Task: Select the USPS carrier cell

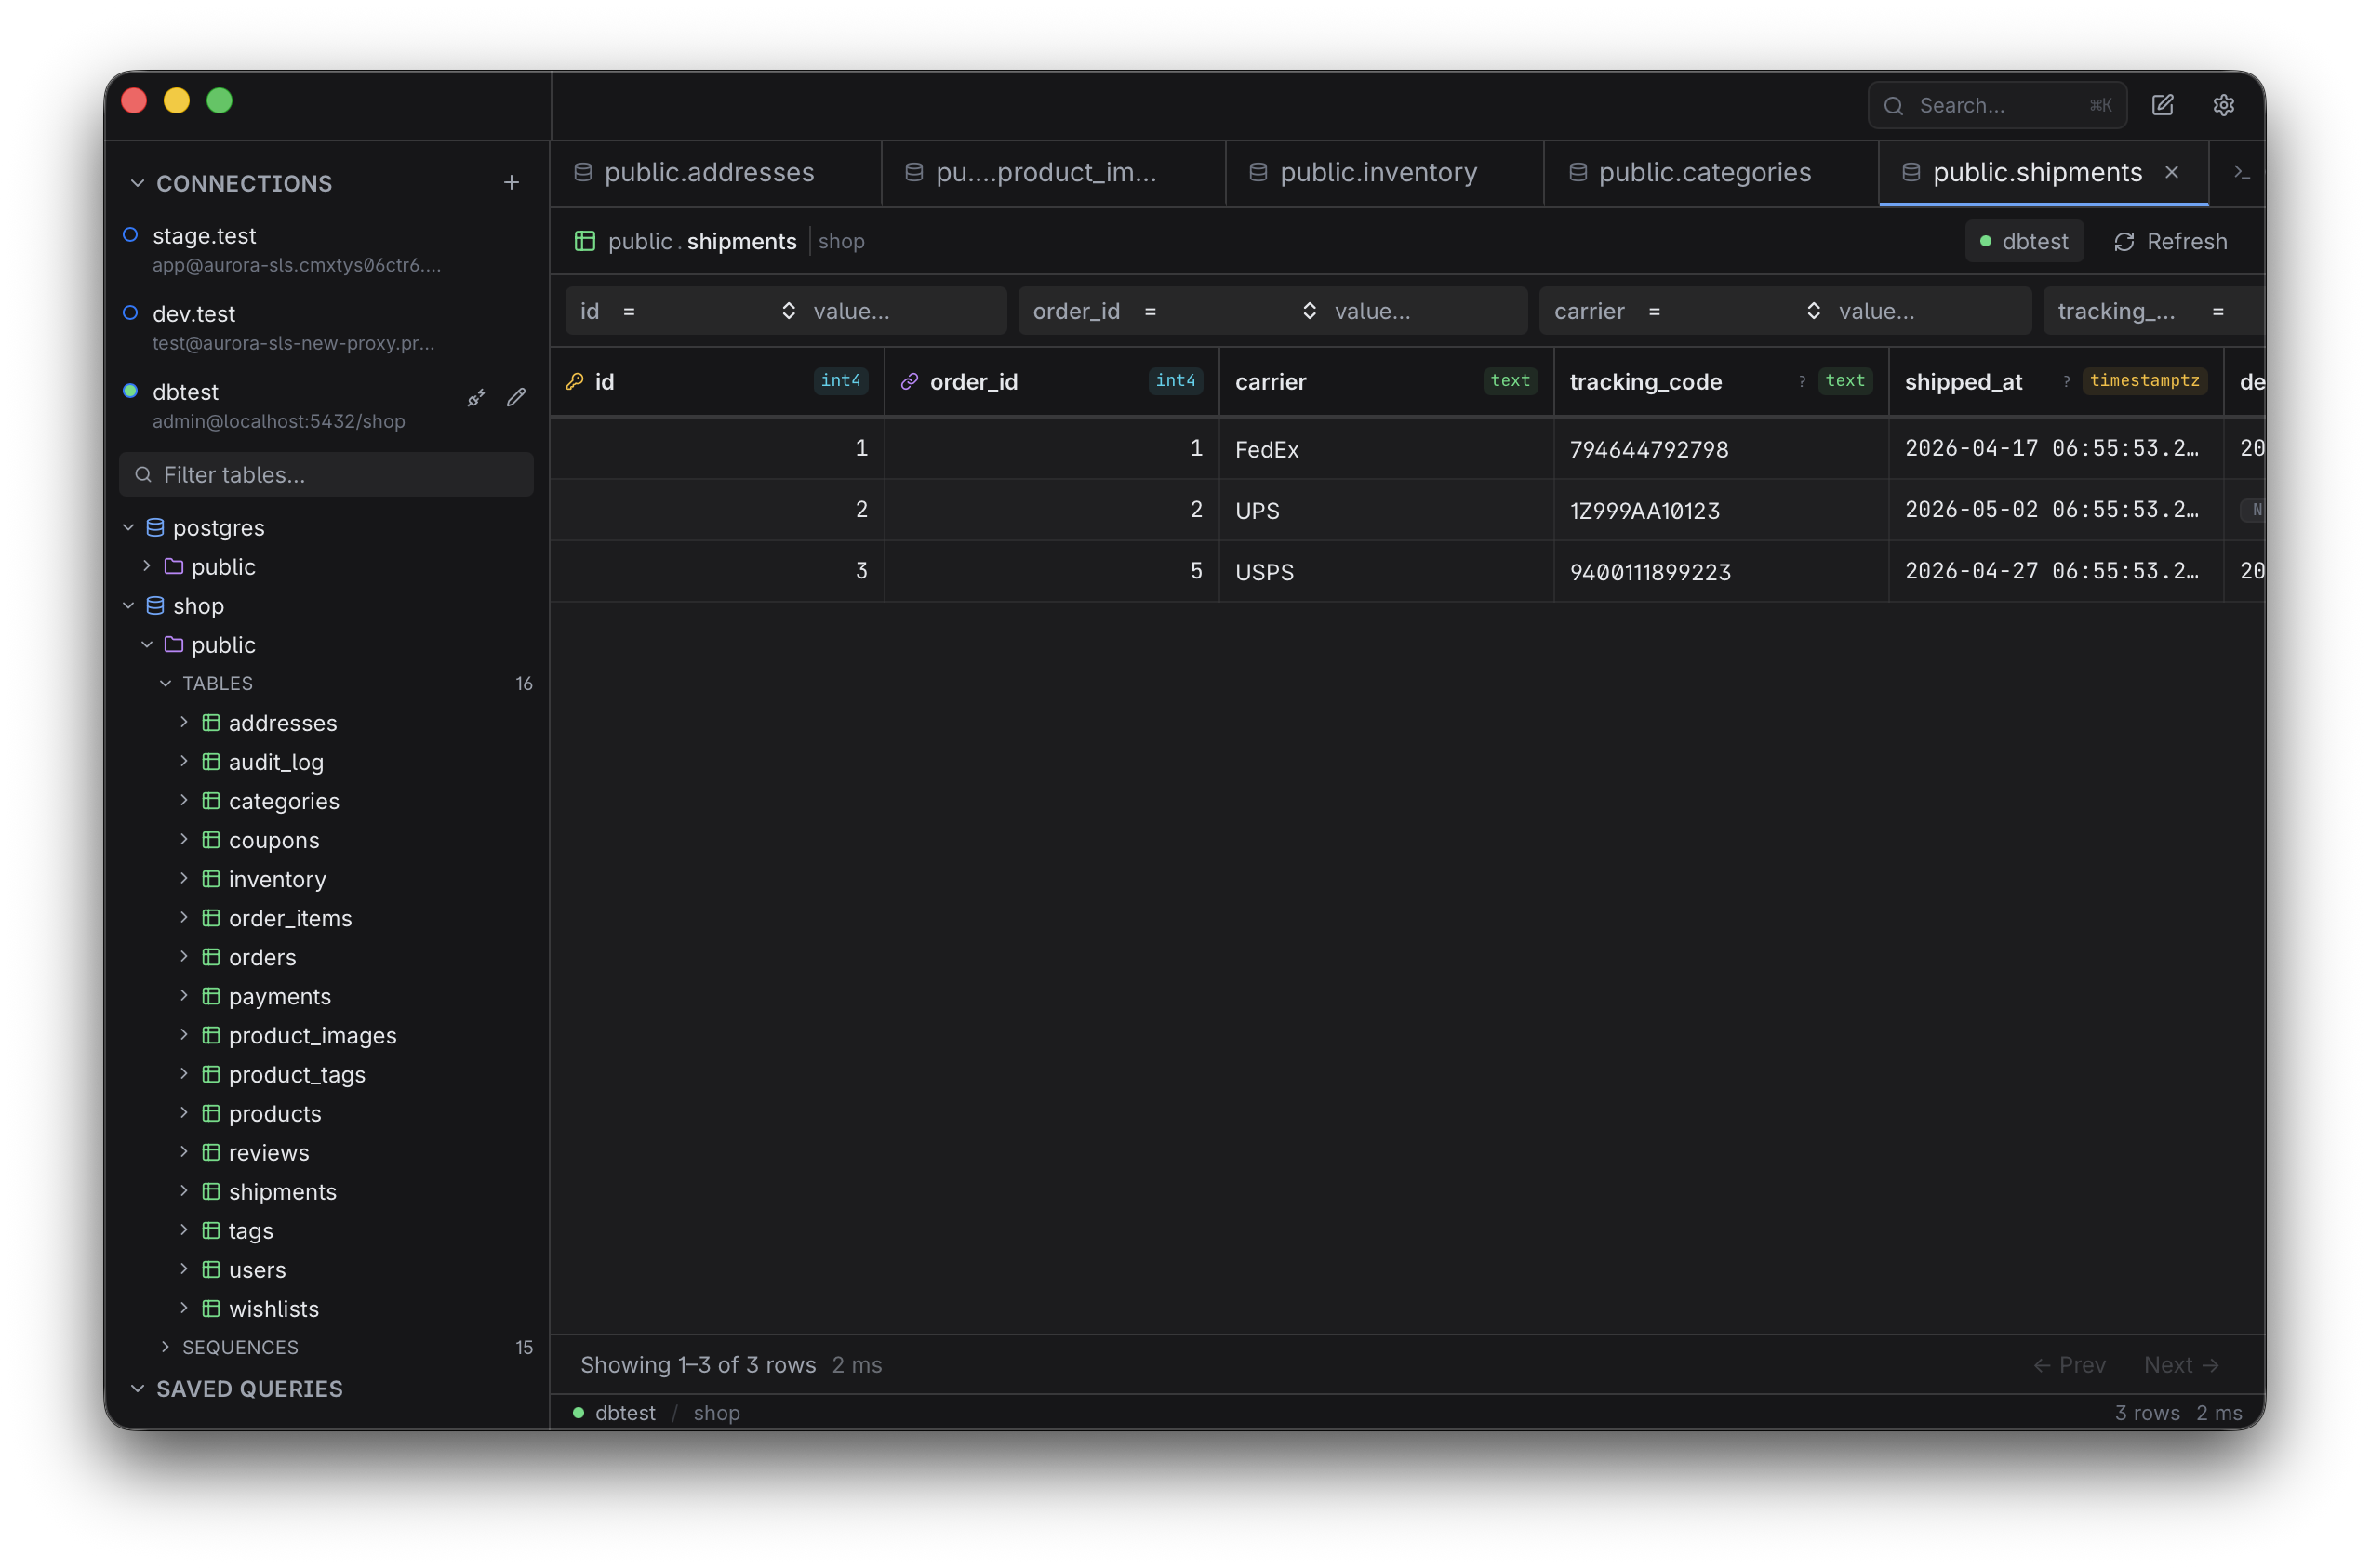Action: pos(1386,572)
